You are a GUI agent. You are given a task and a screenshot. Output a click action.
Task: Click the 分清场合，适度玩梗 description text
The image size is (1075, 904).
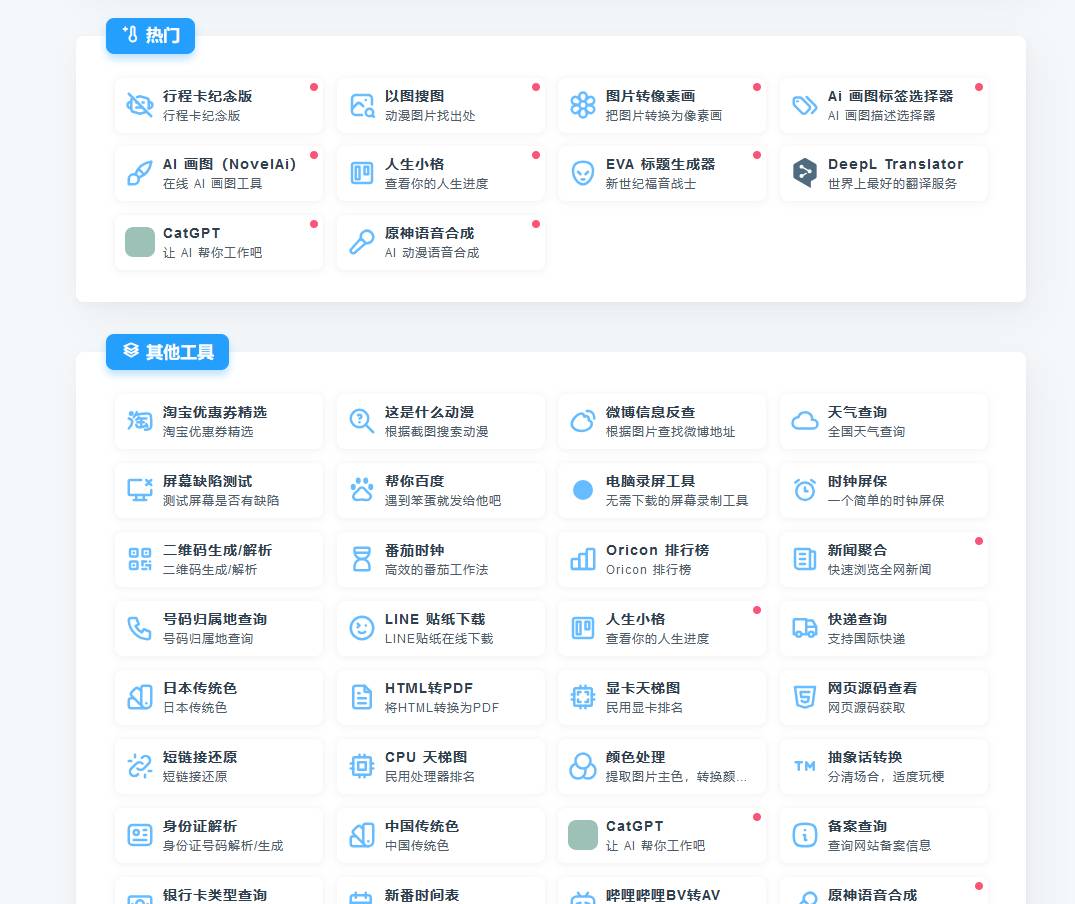[x=886, y=777]
